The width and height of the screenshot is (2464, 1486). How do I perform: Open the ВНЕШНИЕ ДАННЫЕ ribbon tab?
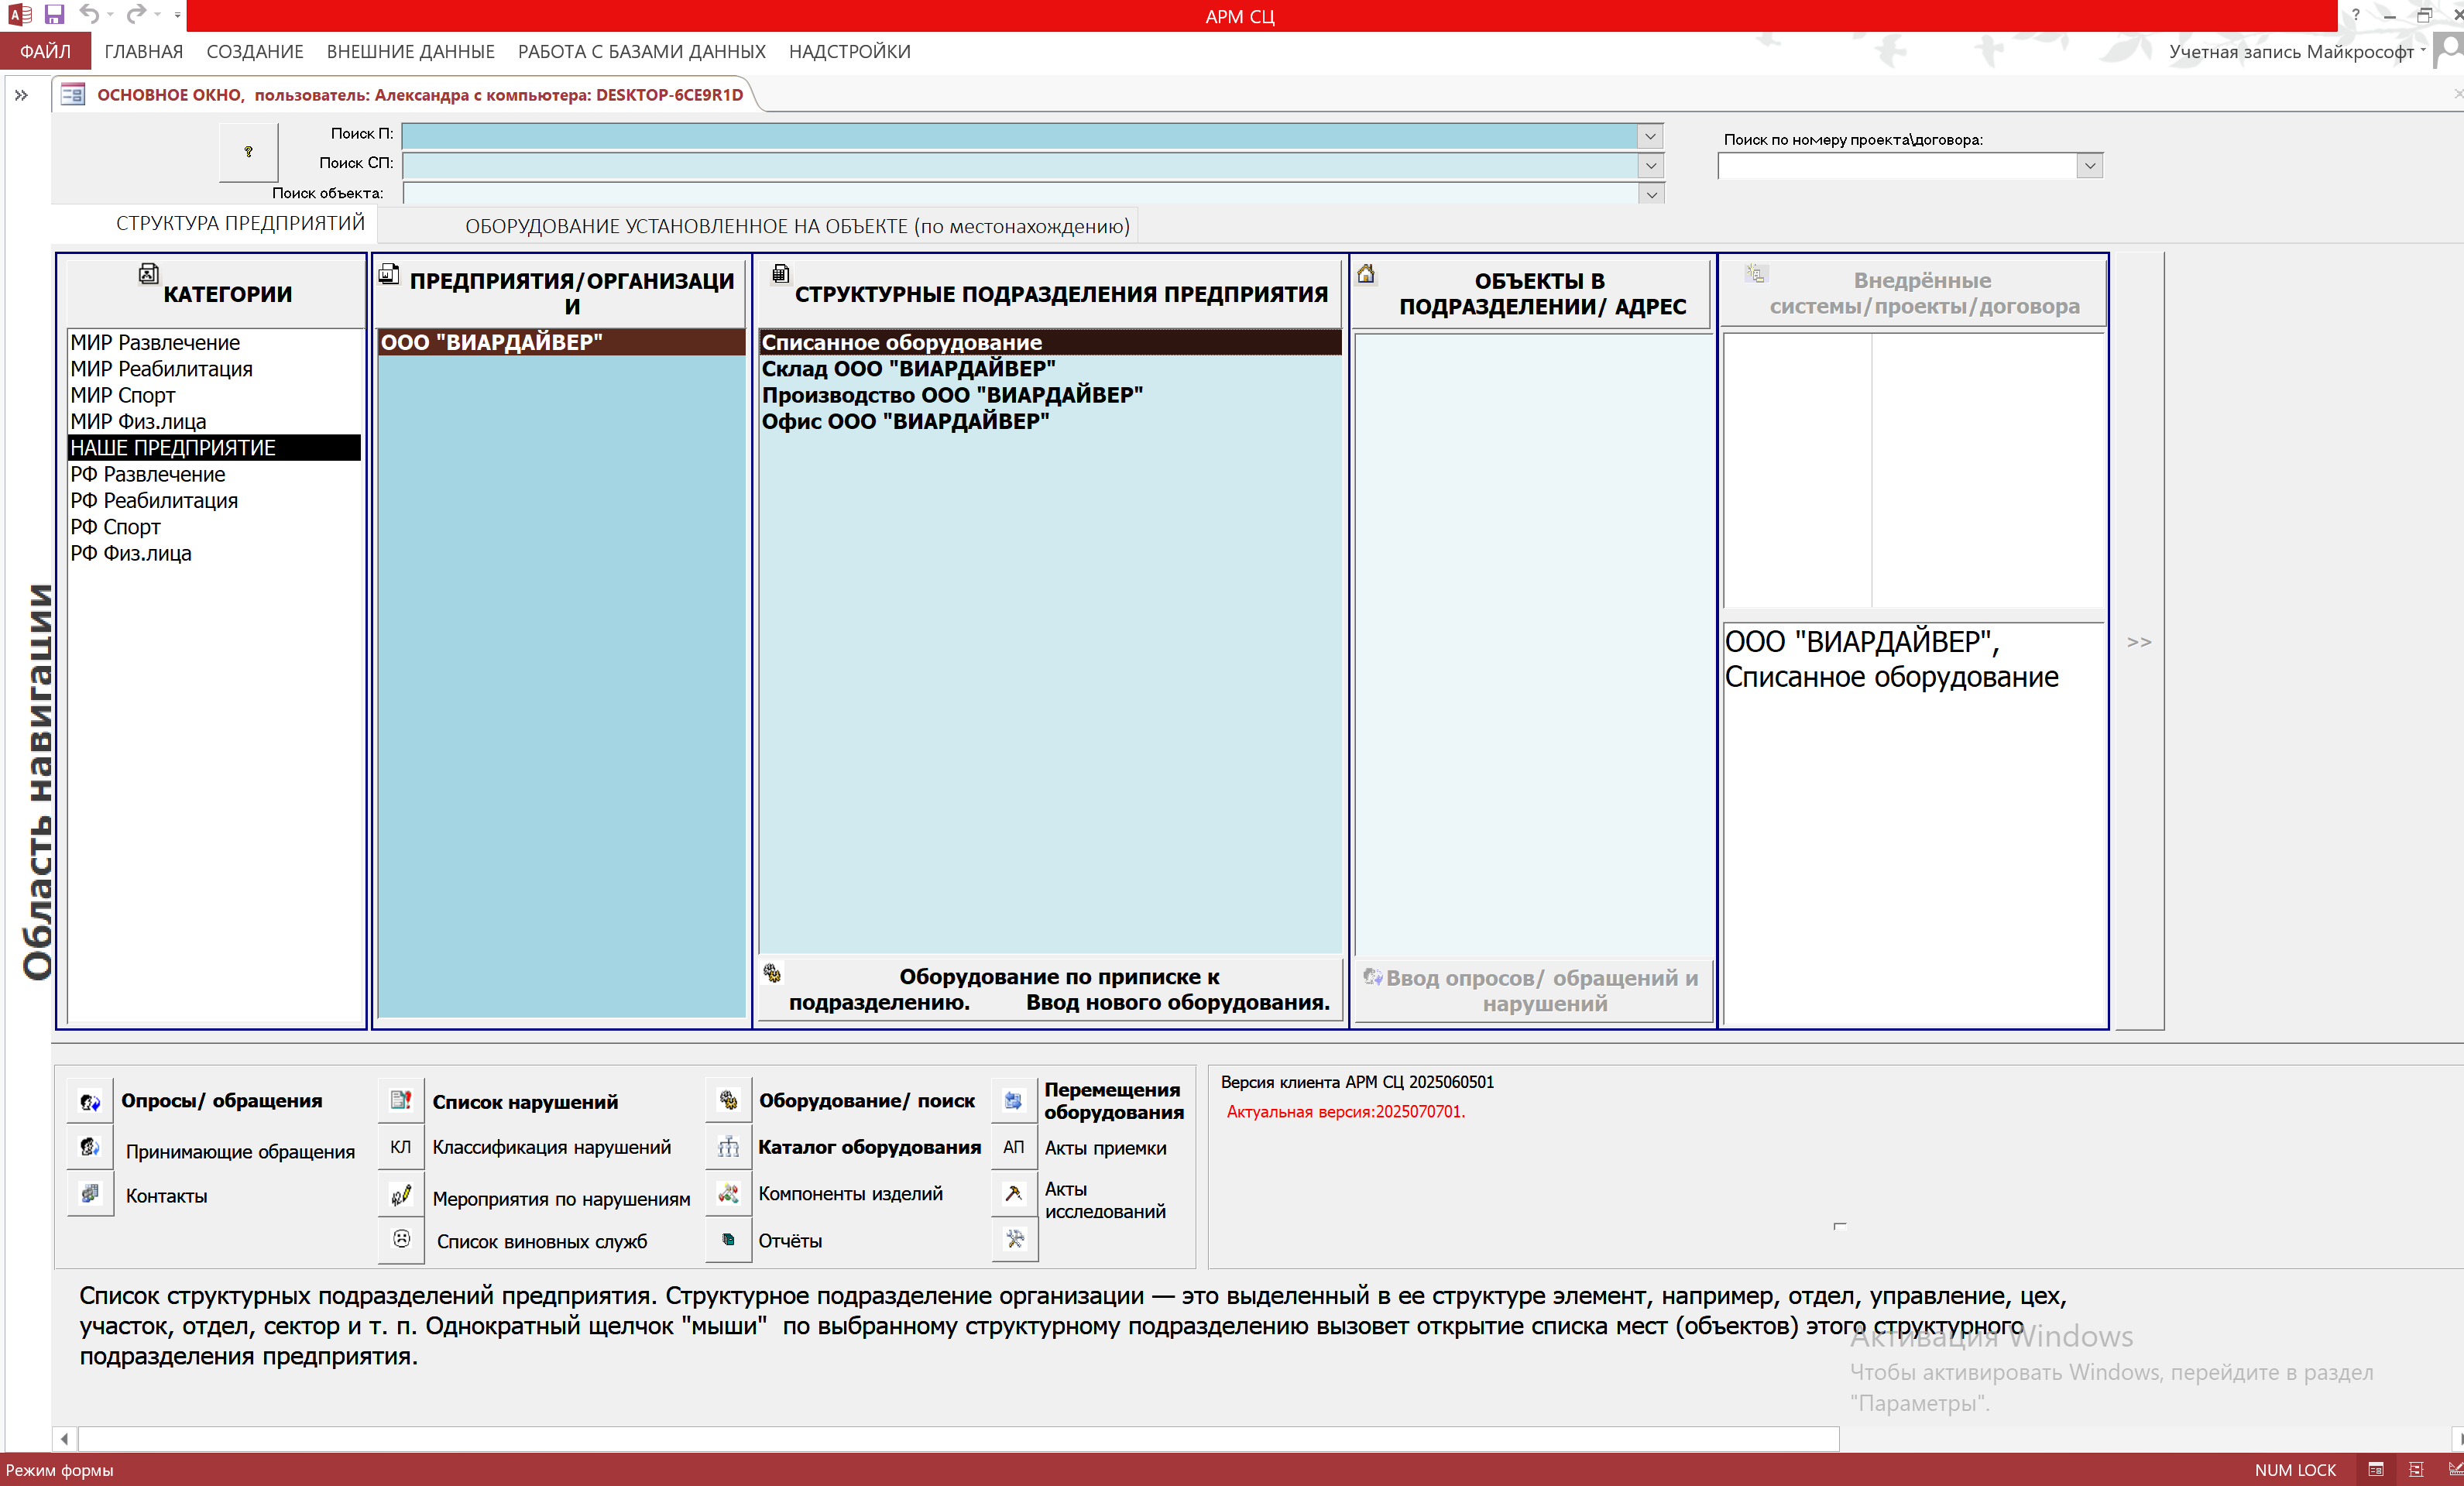(x=410, y=52)
